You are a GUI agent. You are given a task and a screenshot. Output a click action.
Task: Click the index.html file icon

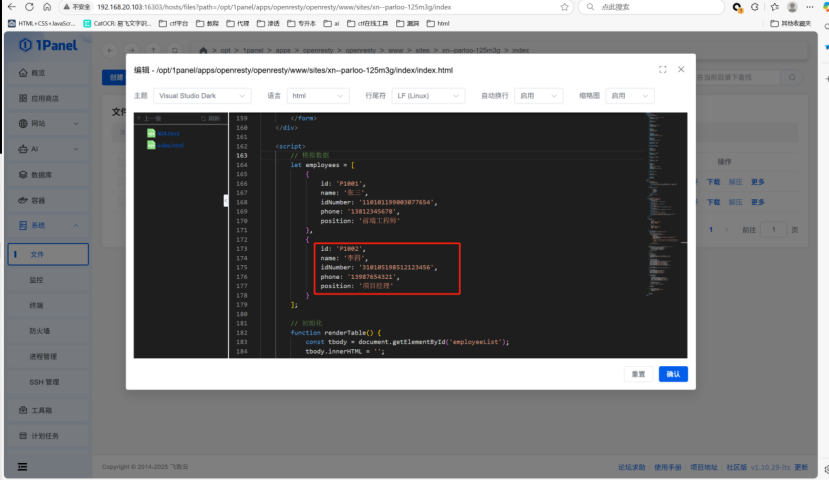(x=151, y=145)
